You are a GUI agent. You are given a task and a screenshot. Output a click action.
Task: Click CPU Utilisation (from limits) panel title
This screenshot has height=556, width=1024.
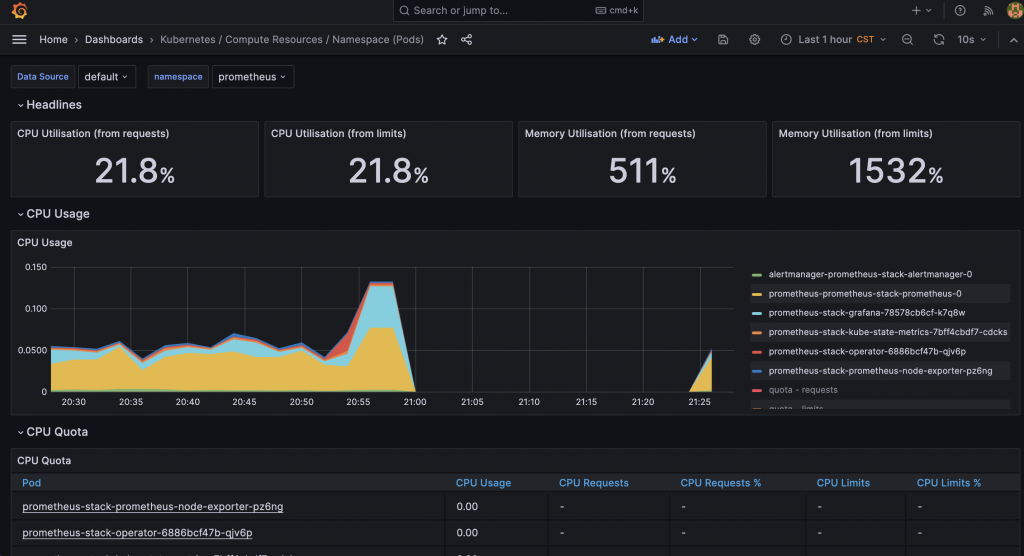pyautogui.click(x=338, y=133)
